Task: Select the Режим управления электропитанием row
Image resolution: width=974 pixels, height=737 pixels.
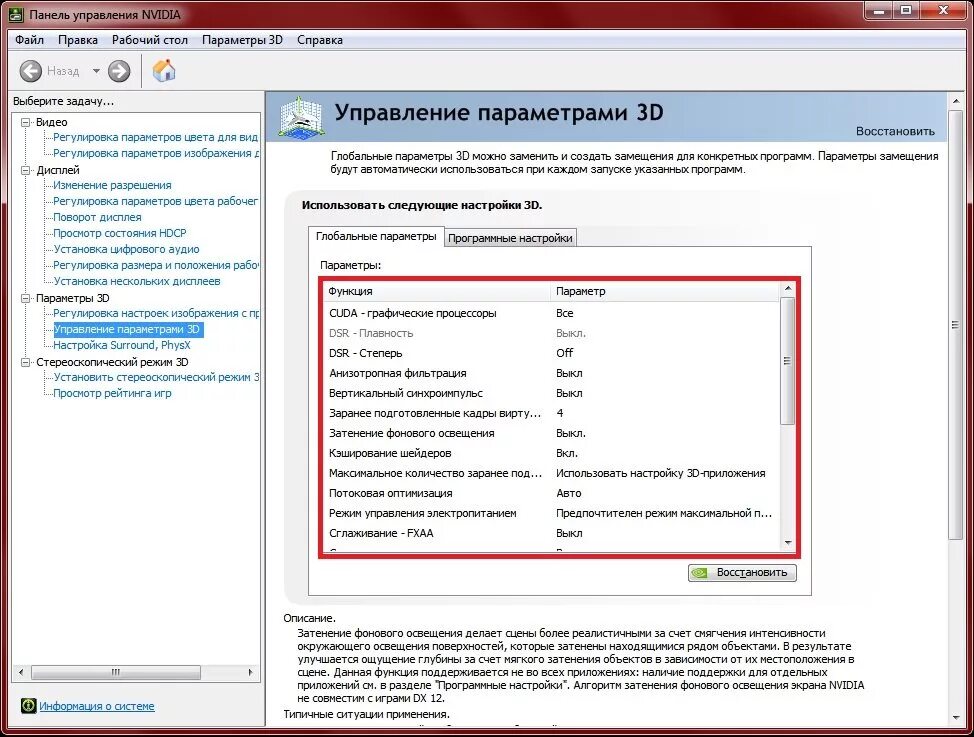Action: [x=551, y=513]
